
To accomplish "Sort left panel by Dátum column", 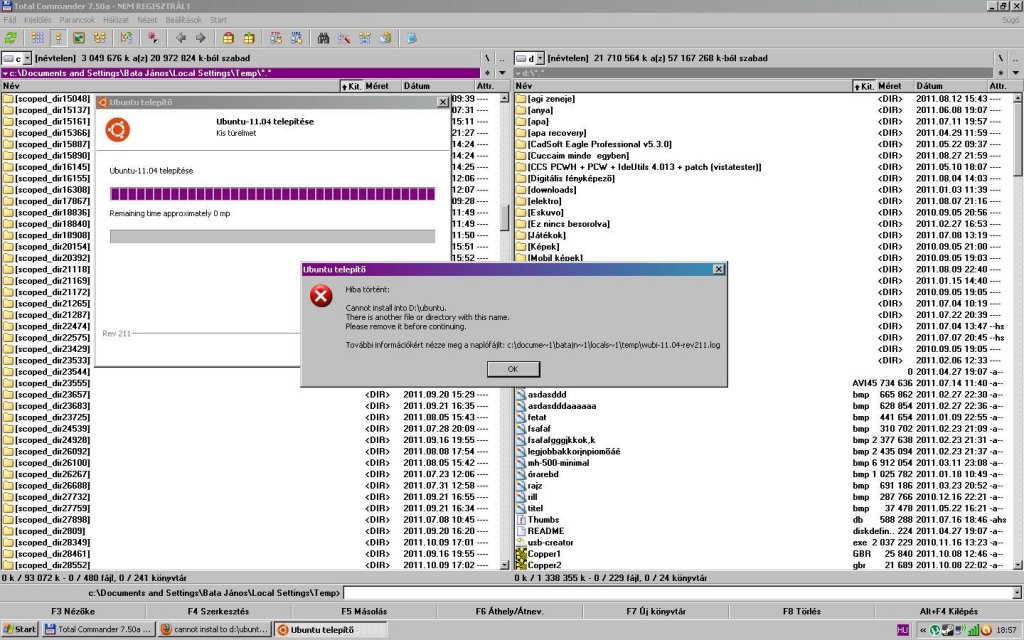I will (438, 86).
